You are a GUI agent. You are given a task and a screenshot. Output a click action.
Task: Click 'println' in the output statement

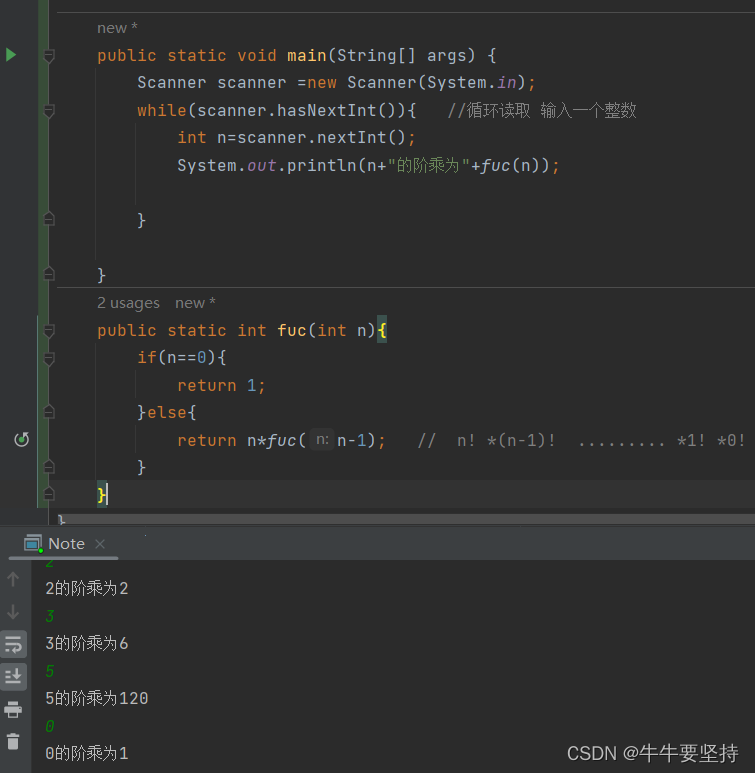click(x=322, y=165)
